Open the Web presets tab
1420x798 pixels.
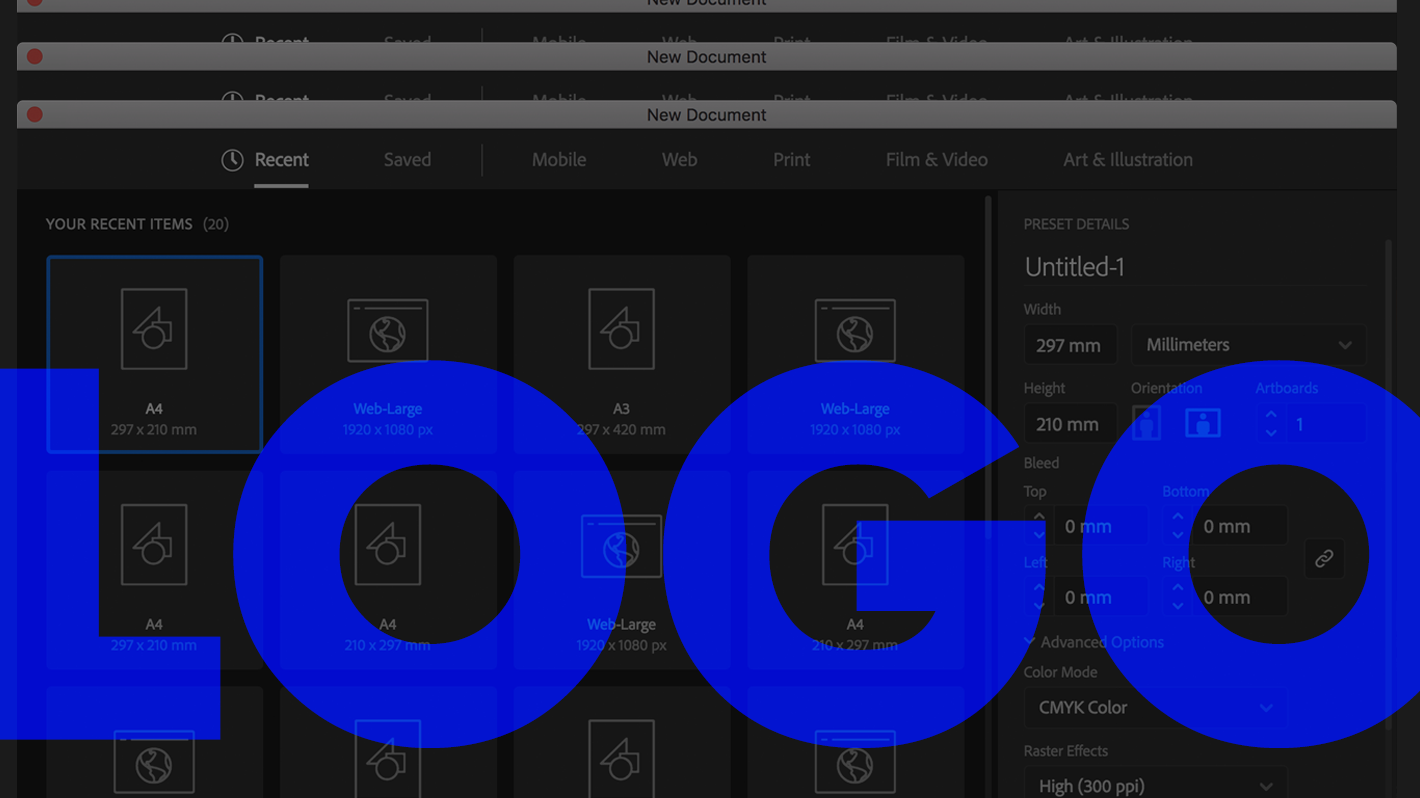(679, 160)
